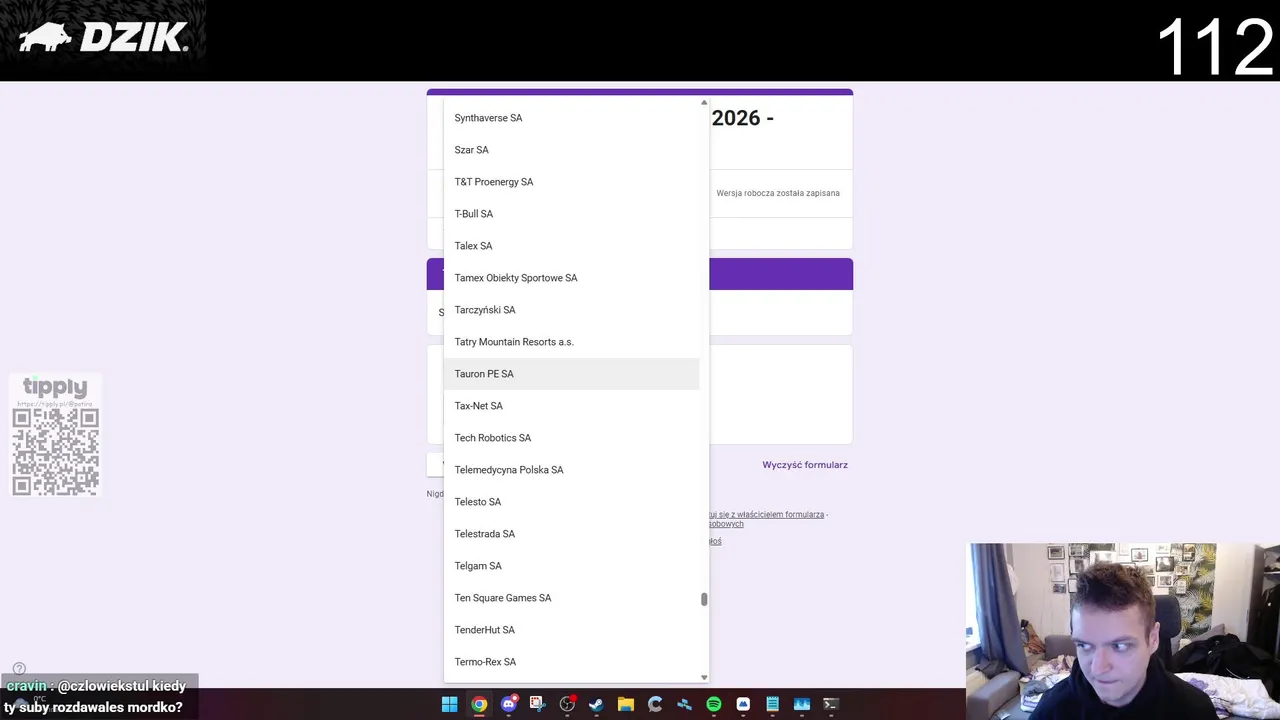This screenshot has width=1280, height=720.
Task: Select Tauron PE SA option
Action: pos(571,374)
